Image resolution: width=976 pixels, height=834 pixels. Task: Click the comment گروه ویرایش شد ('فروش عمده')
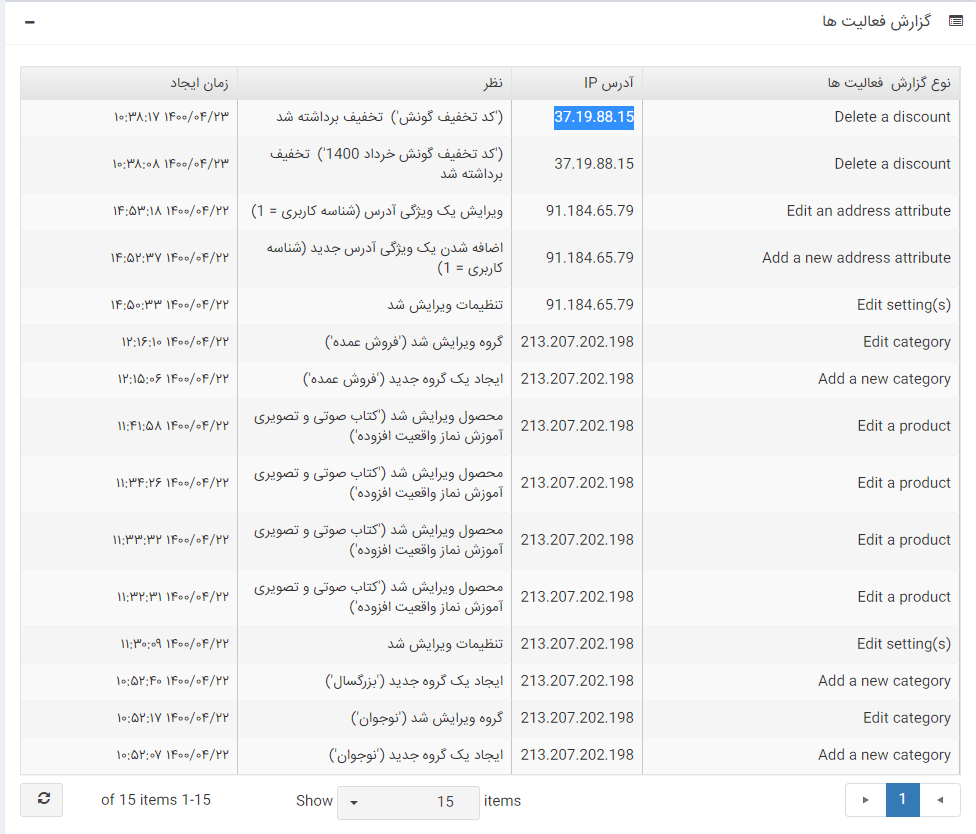pos(414,342)
